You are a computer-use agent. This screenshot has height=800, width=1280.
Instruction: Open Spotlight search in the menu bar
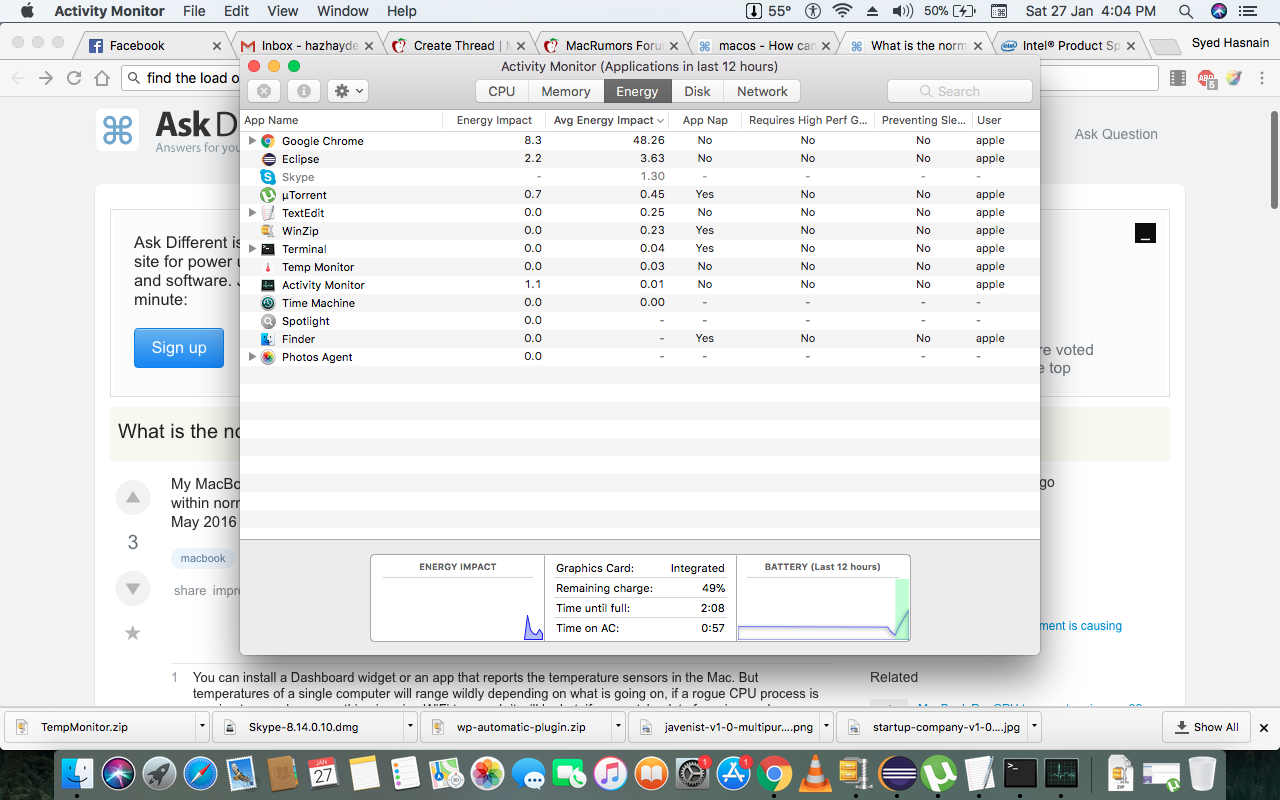pyautogui.click(x=1186, y=11)
